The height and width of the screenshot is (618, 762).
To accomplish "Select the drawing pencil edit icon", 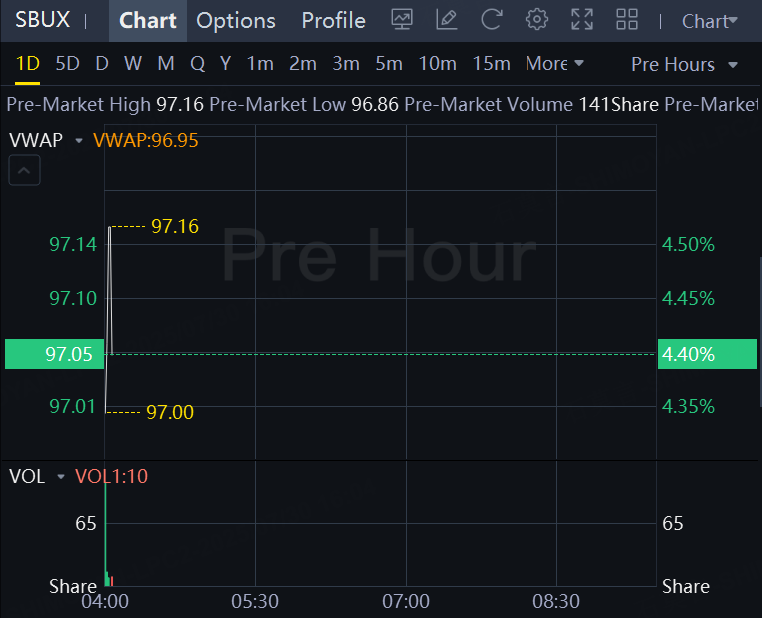I will (447, 20).
